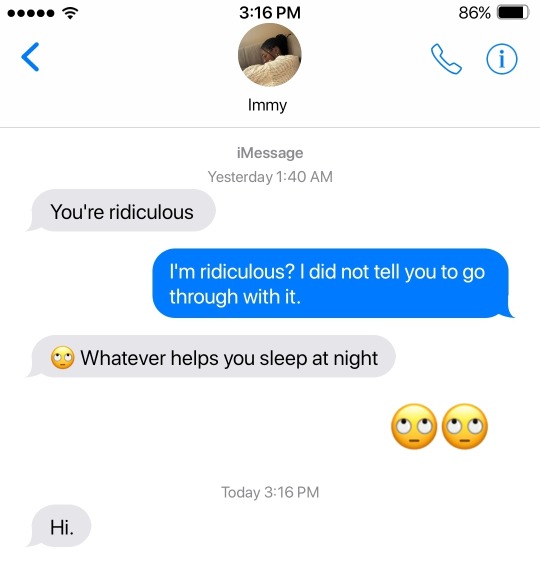Tap the iMessage label above conversation
This screenshot has height=571, width=540.
pos(270,153)
